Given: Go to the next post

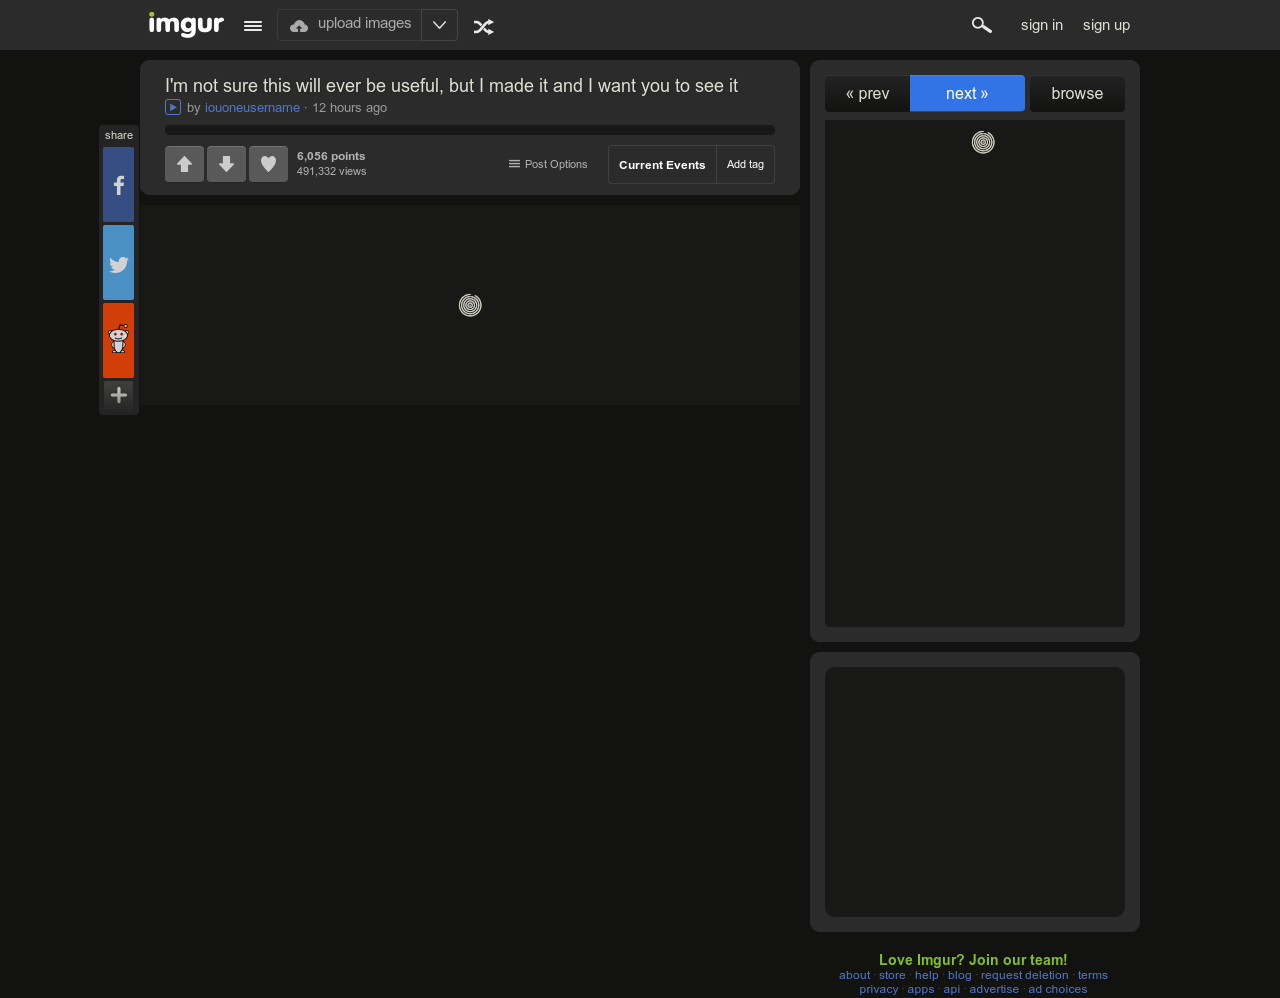Looking at the screenshot, I should pyautogui.click(x=967, y=93).
